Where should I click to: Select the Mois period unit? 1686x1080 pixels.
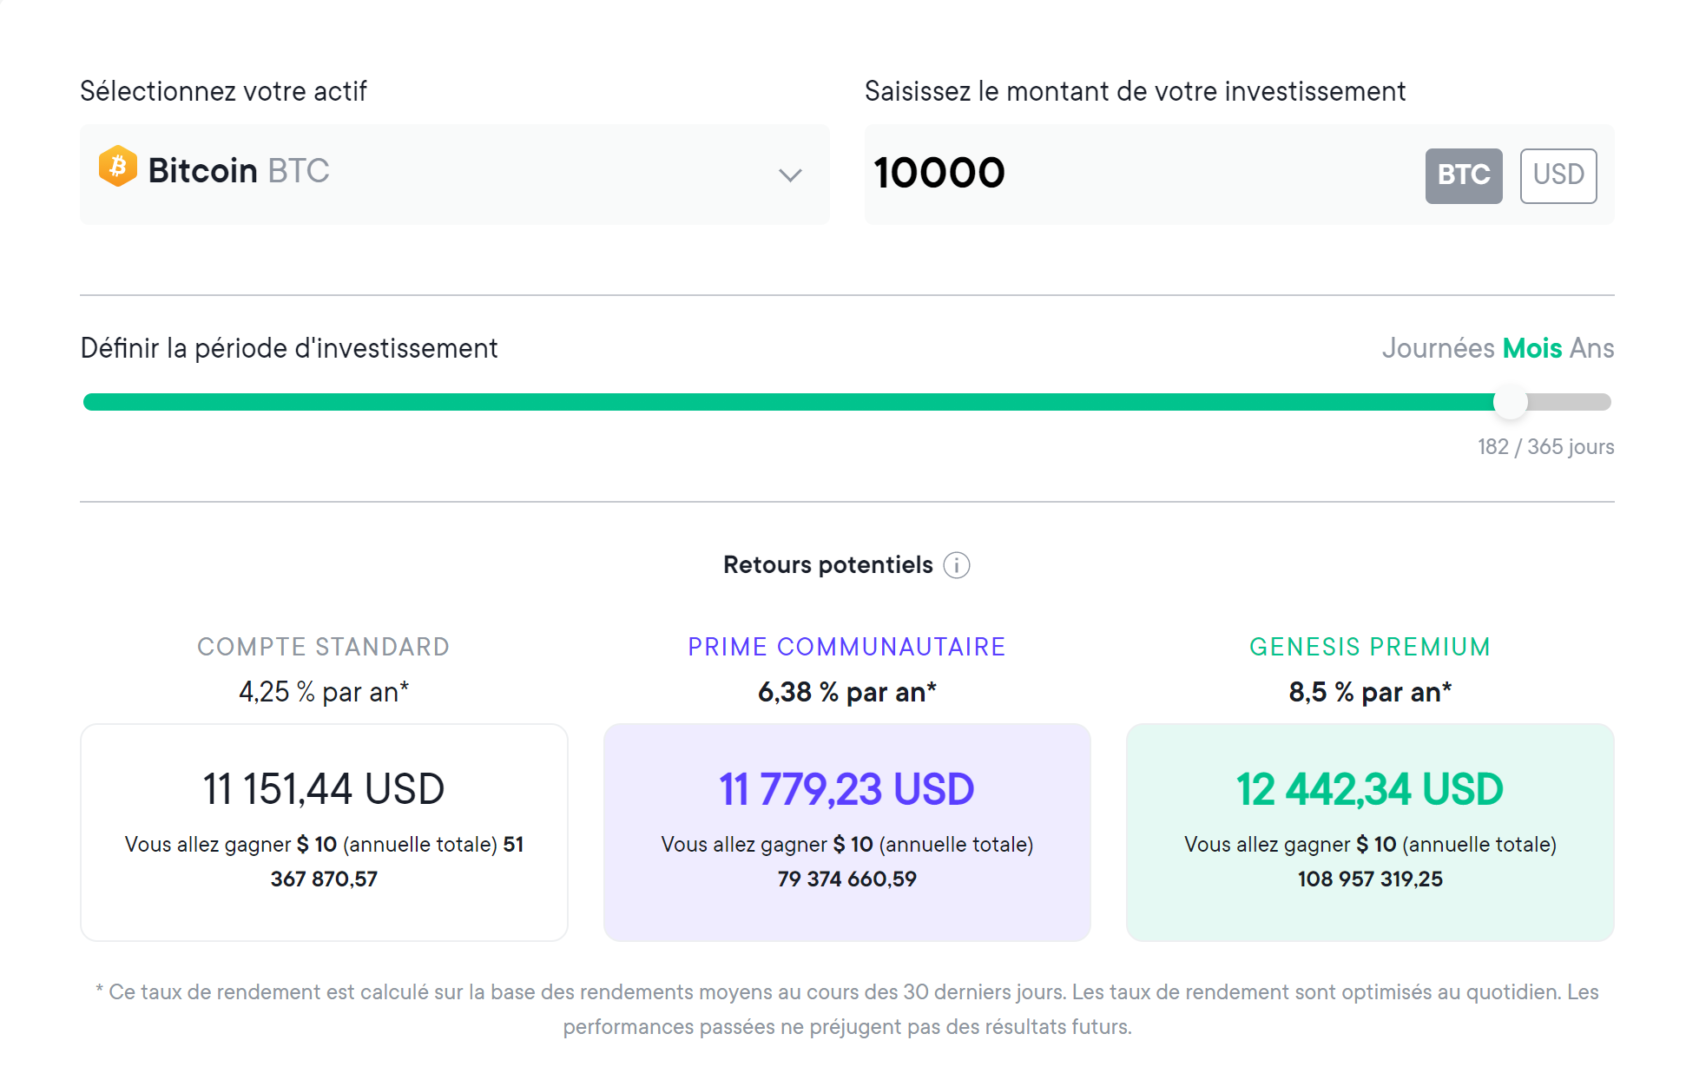1531,349
